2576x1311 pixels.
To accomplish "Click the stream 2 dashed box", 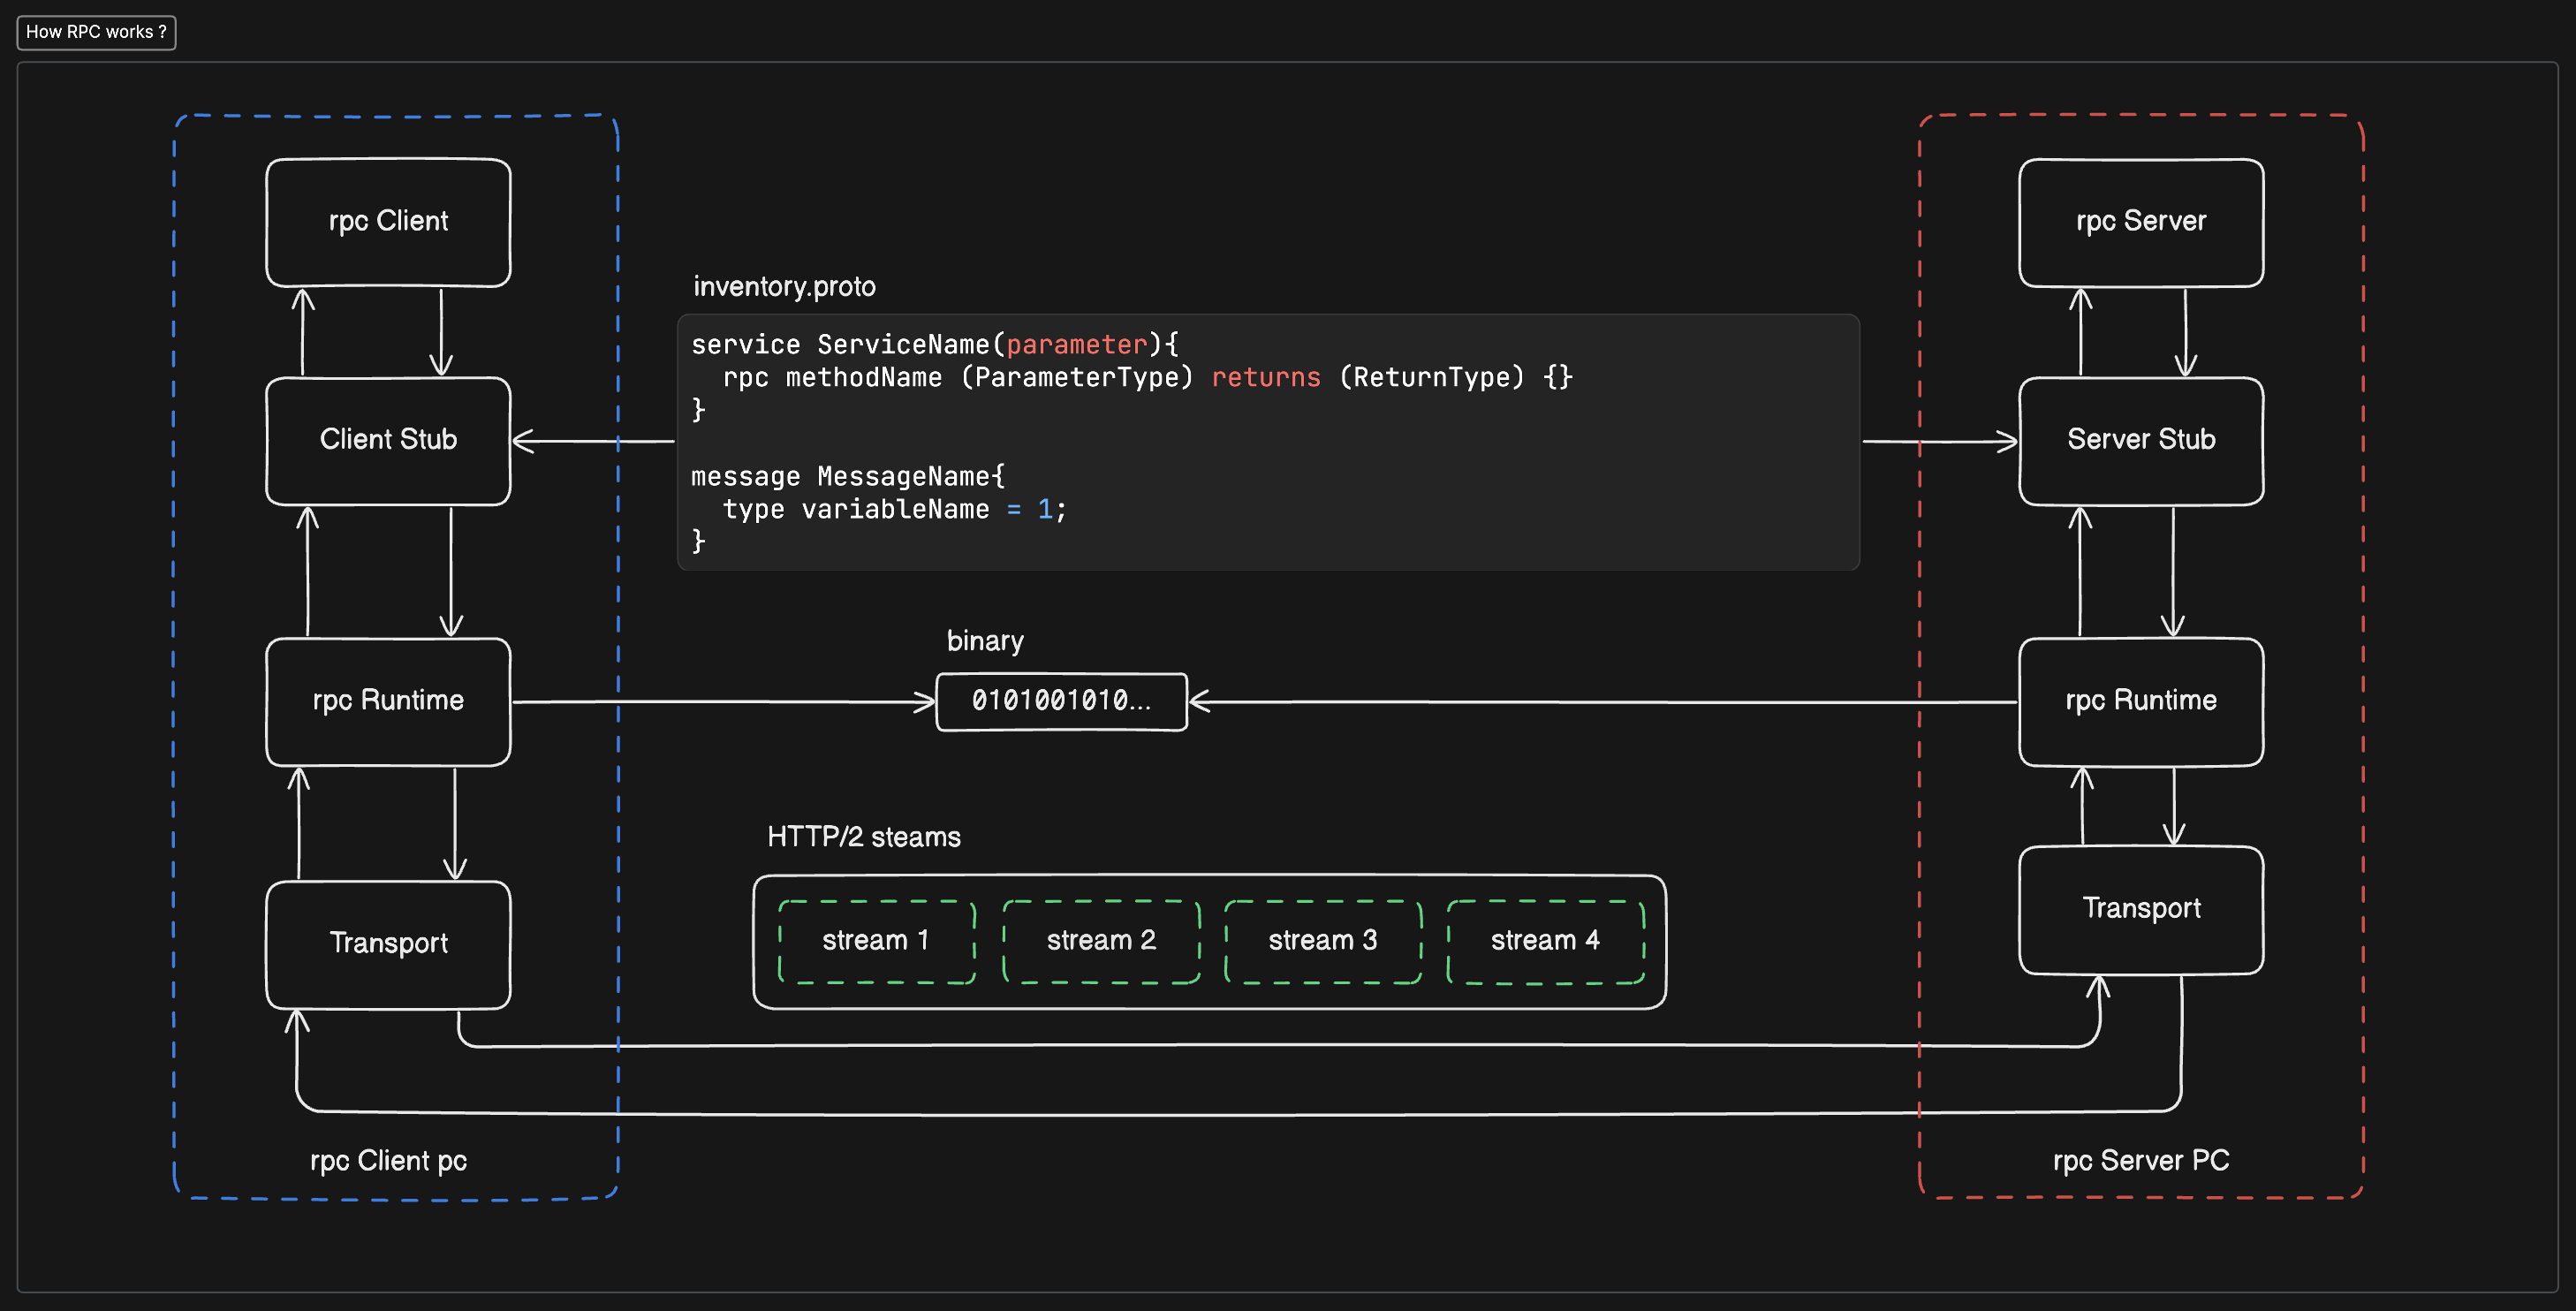I will pos(1100,941).
